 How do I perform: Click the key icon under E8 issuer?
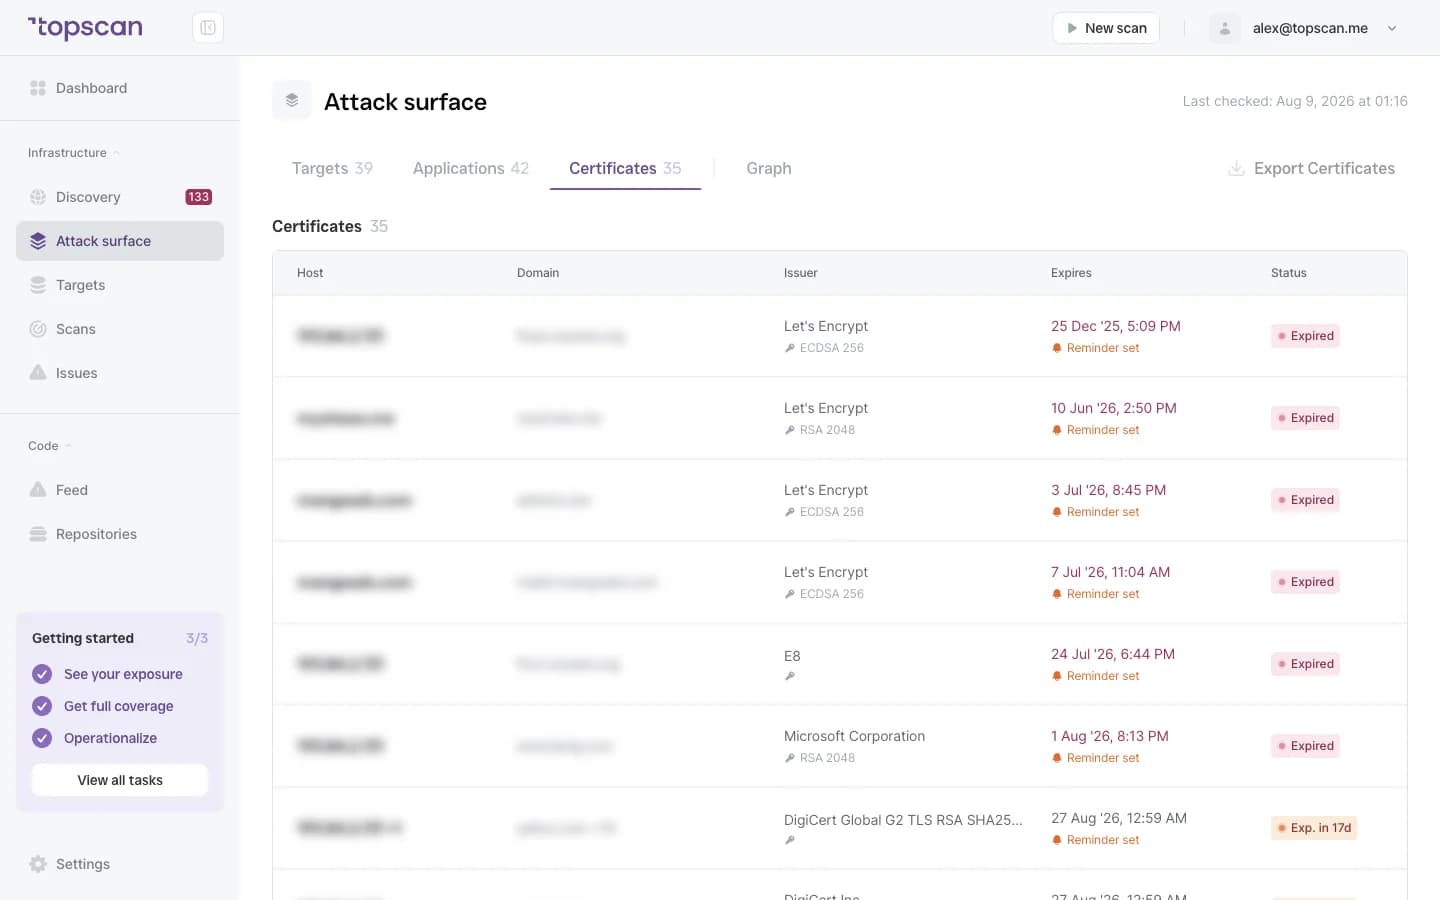pos(790,676)
